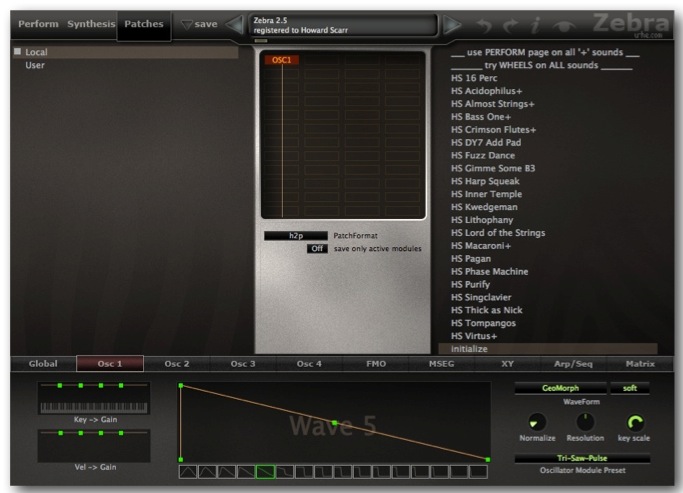
Task: Click the middle green handle on waveform
Action: pos(334,423)
